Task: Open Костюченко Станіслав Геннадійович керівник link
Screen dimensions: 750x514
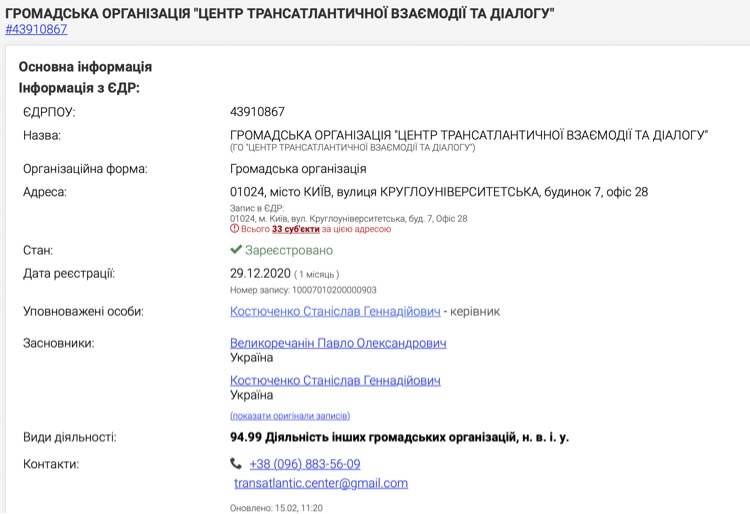Action: (x=335, y=311)
